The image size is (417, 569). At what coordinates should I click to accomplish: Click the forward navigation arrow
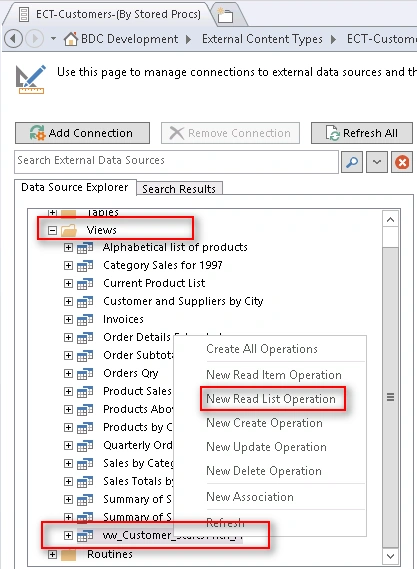(35, 38)
